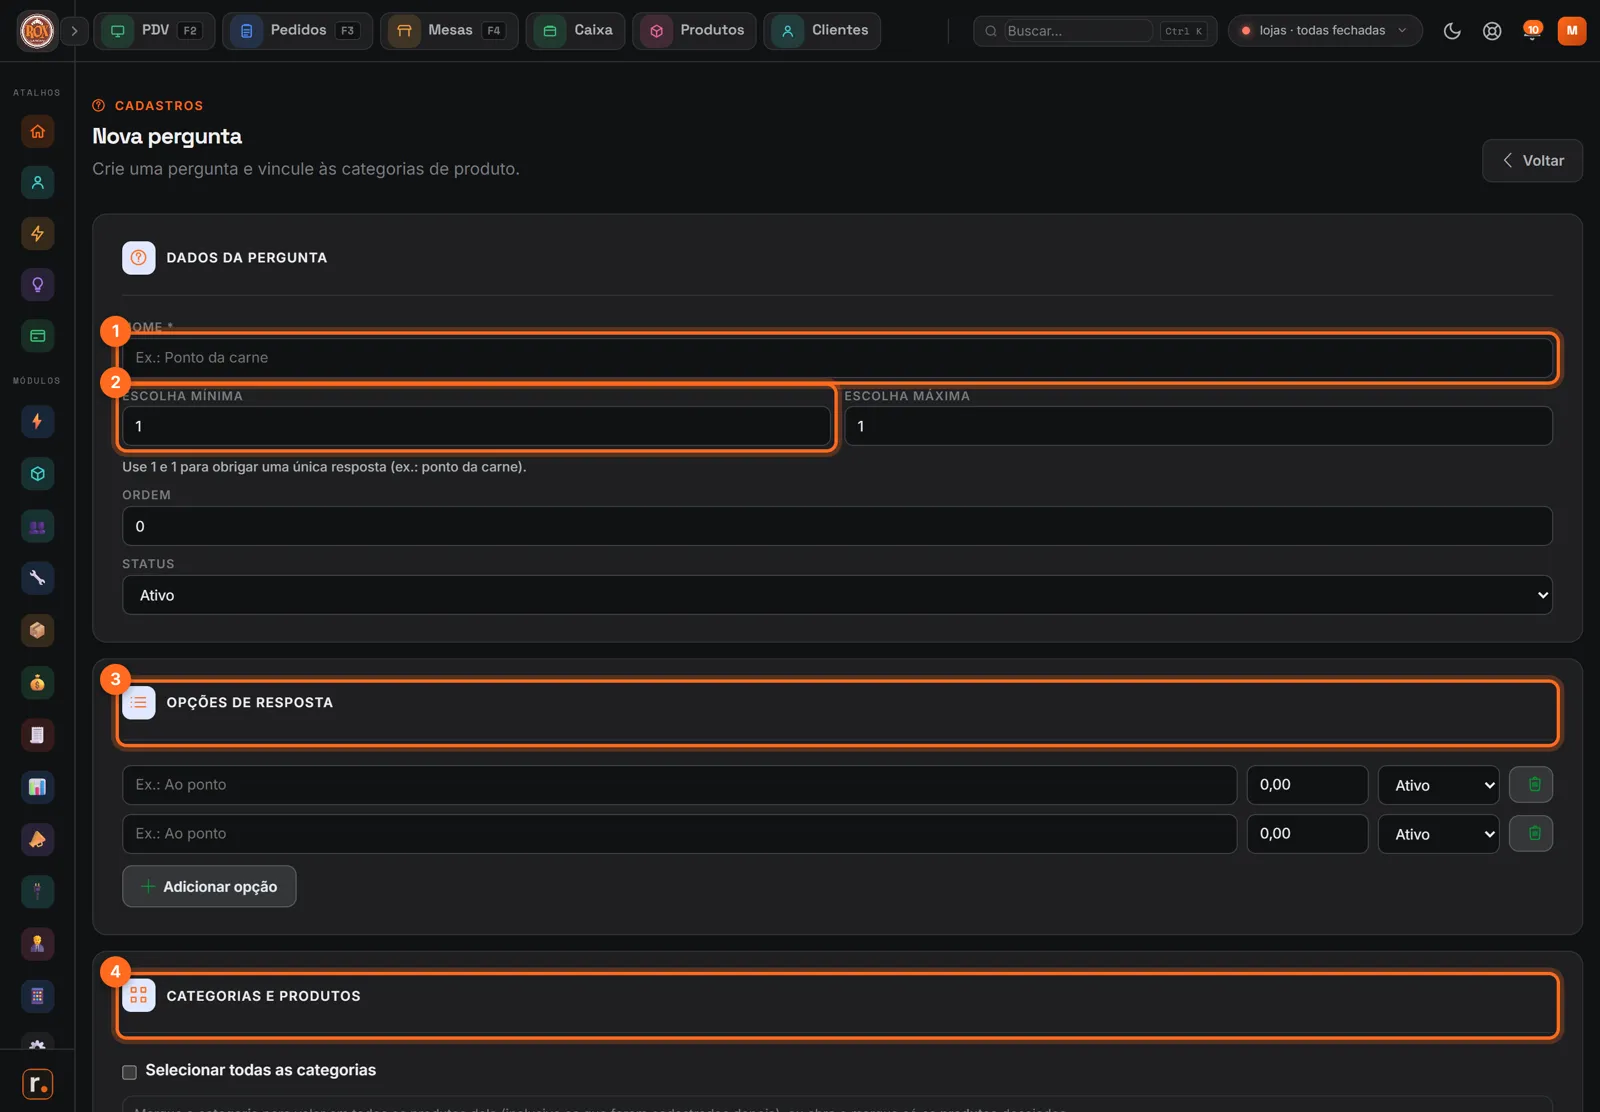The height and width of the screenshot is (1112, 1600).
Task: Open the bar chart module
Action: 37,787
